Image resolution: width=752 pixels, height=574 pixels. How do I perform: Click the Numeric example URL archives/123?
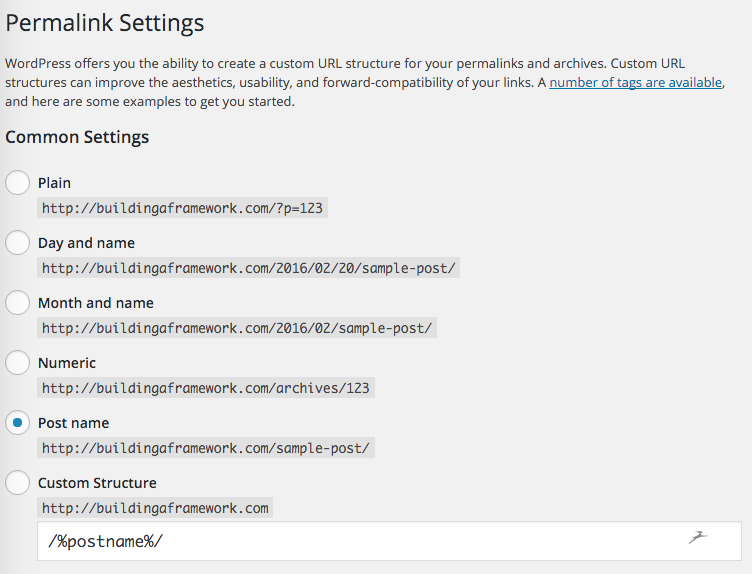[x=206, y=387]
